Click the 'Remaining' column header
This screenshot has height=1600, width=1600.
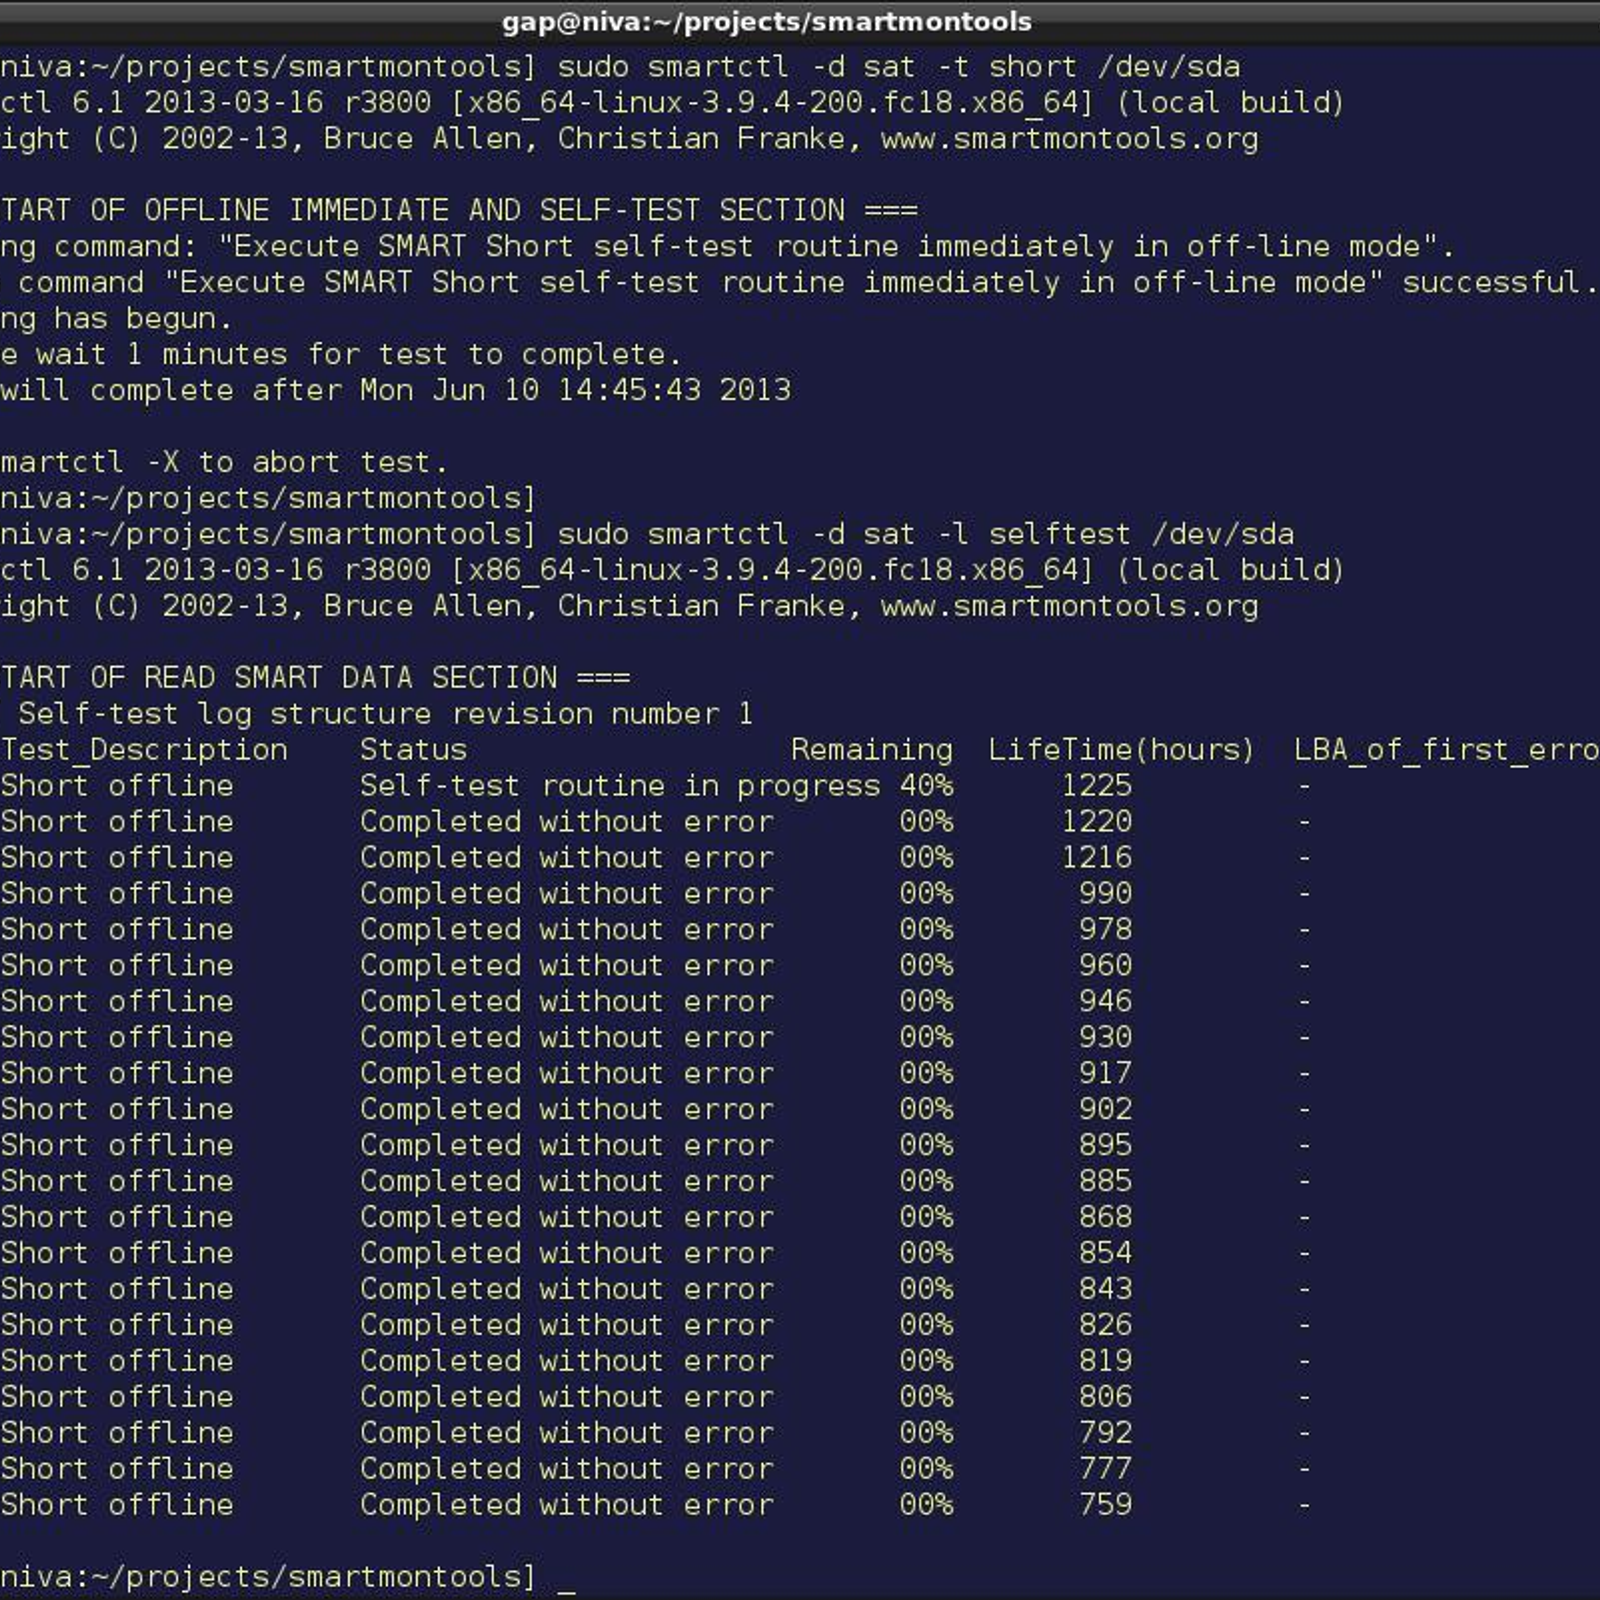871,750
